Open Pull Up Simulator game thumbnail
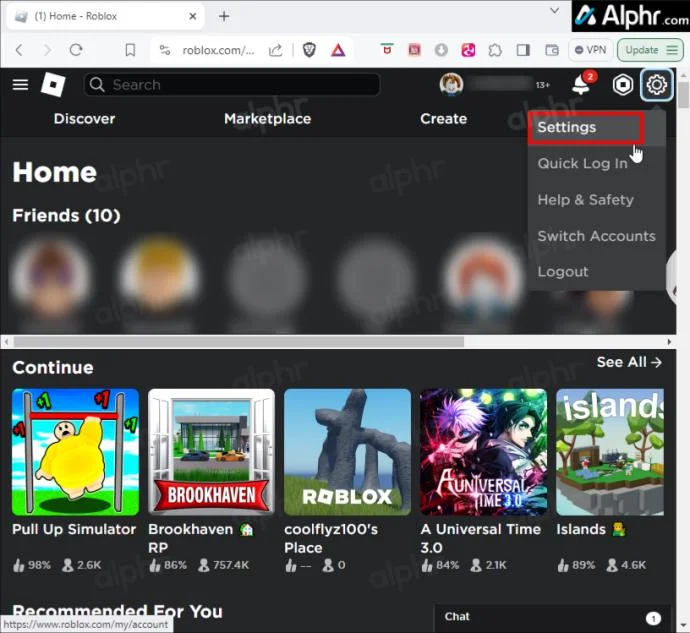690x633 pixels. click(x=75, y=452)
